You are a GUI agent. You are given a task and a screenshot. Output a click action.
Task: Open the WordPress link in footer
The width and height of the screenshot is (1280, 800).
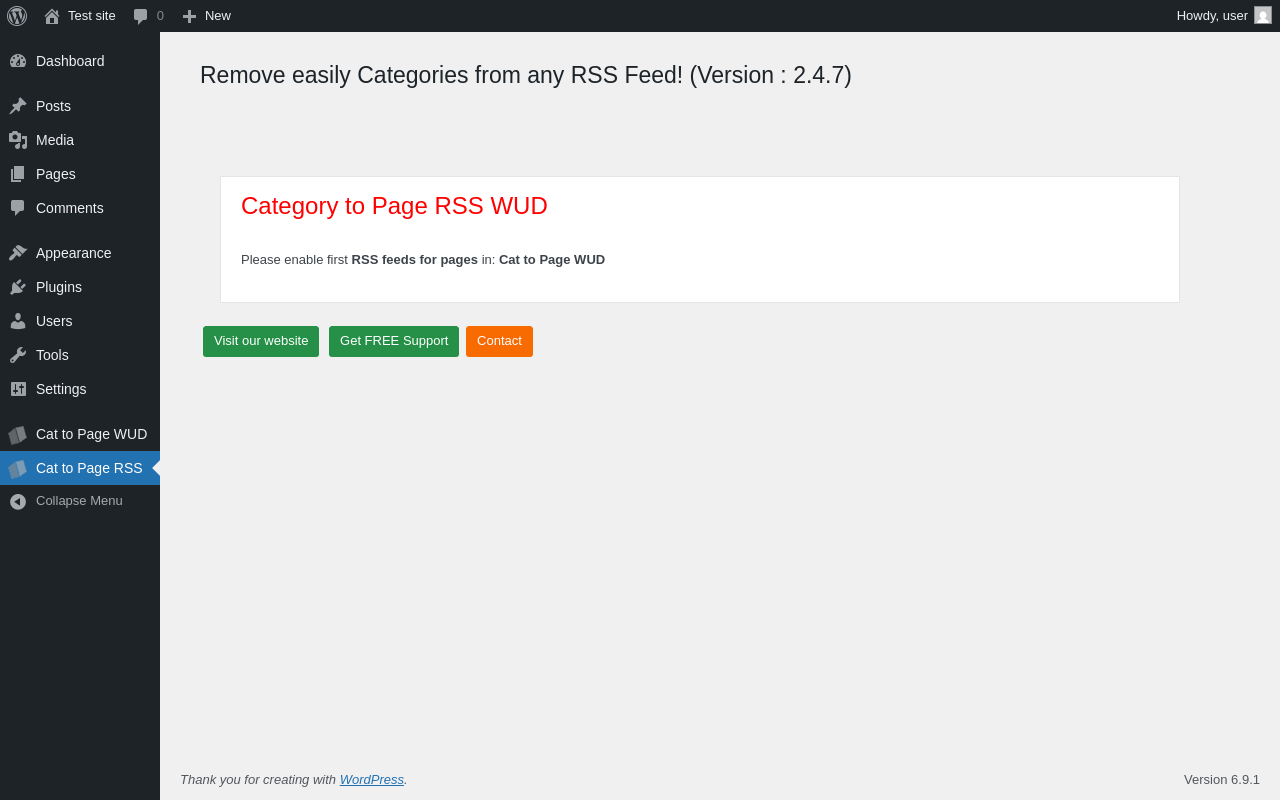pos(372,779)
